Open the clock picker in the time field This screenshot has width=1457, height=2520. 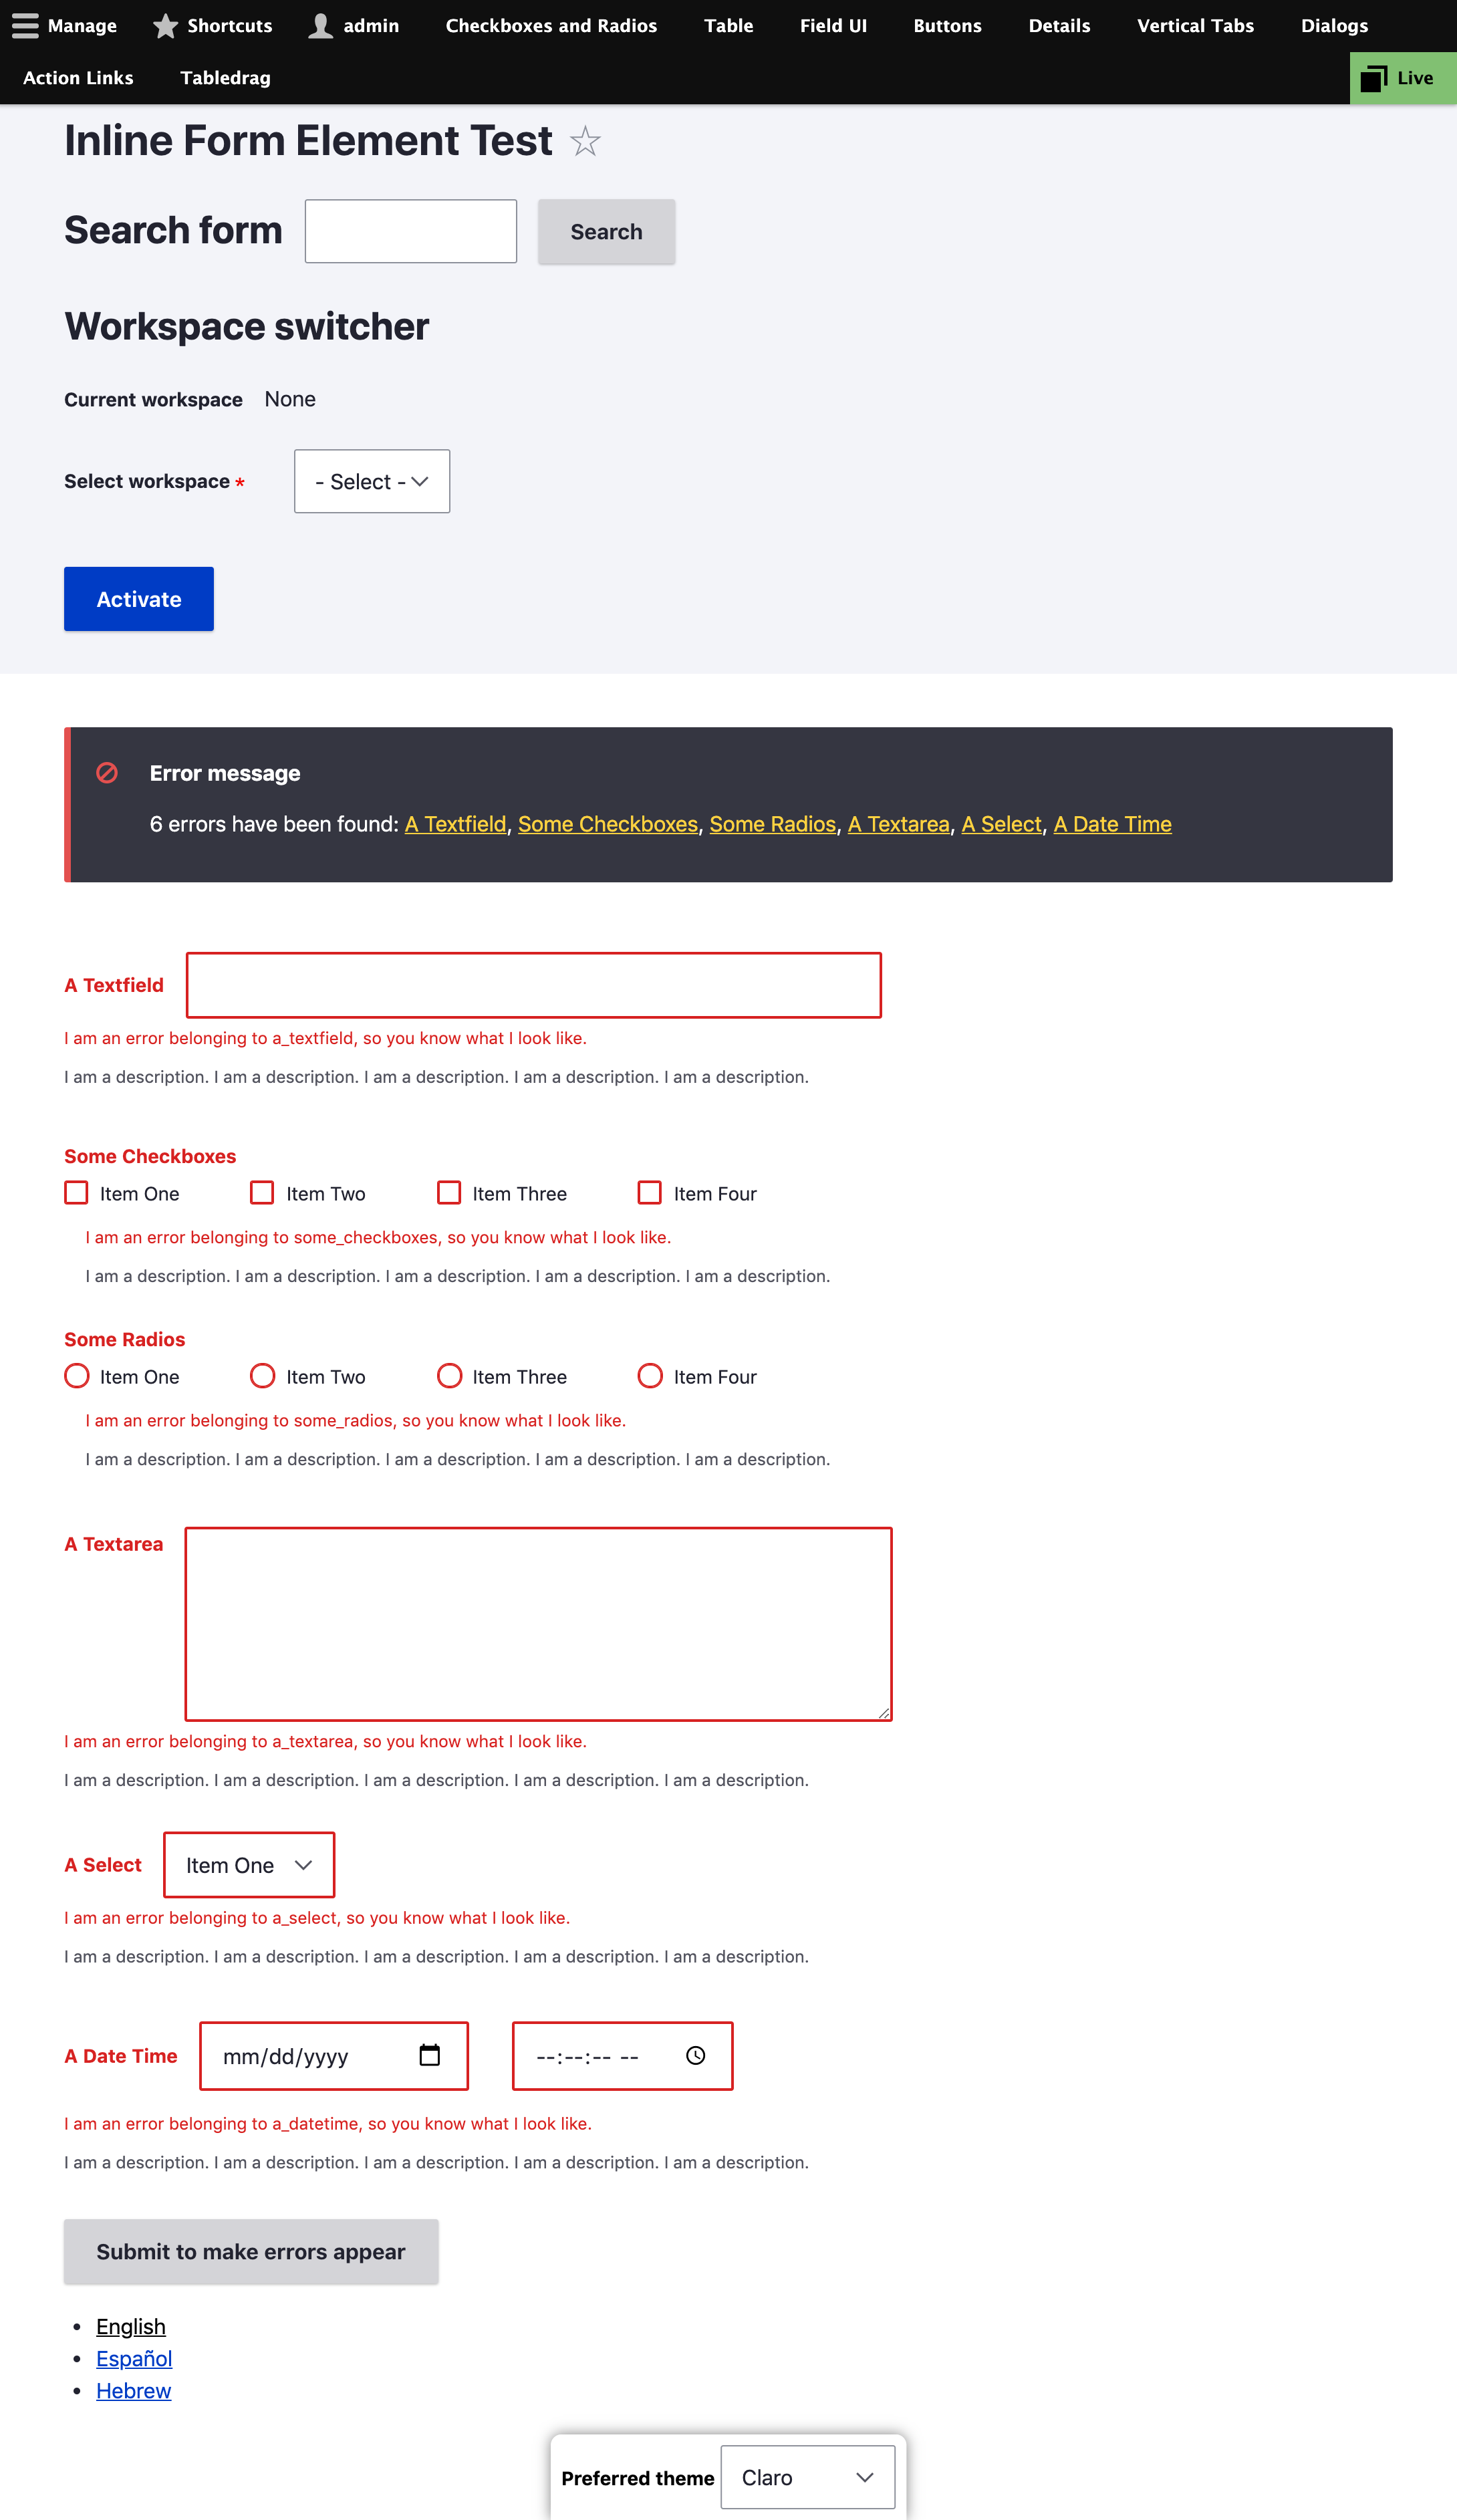tap(694, 2056)
